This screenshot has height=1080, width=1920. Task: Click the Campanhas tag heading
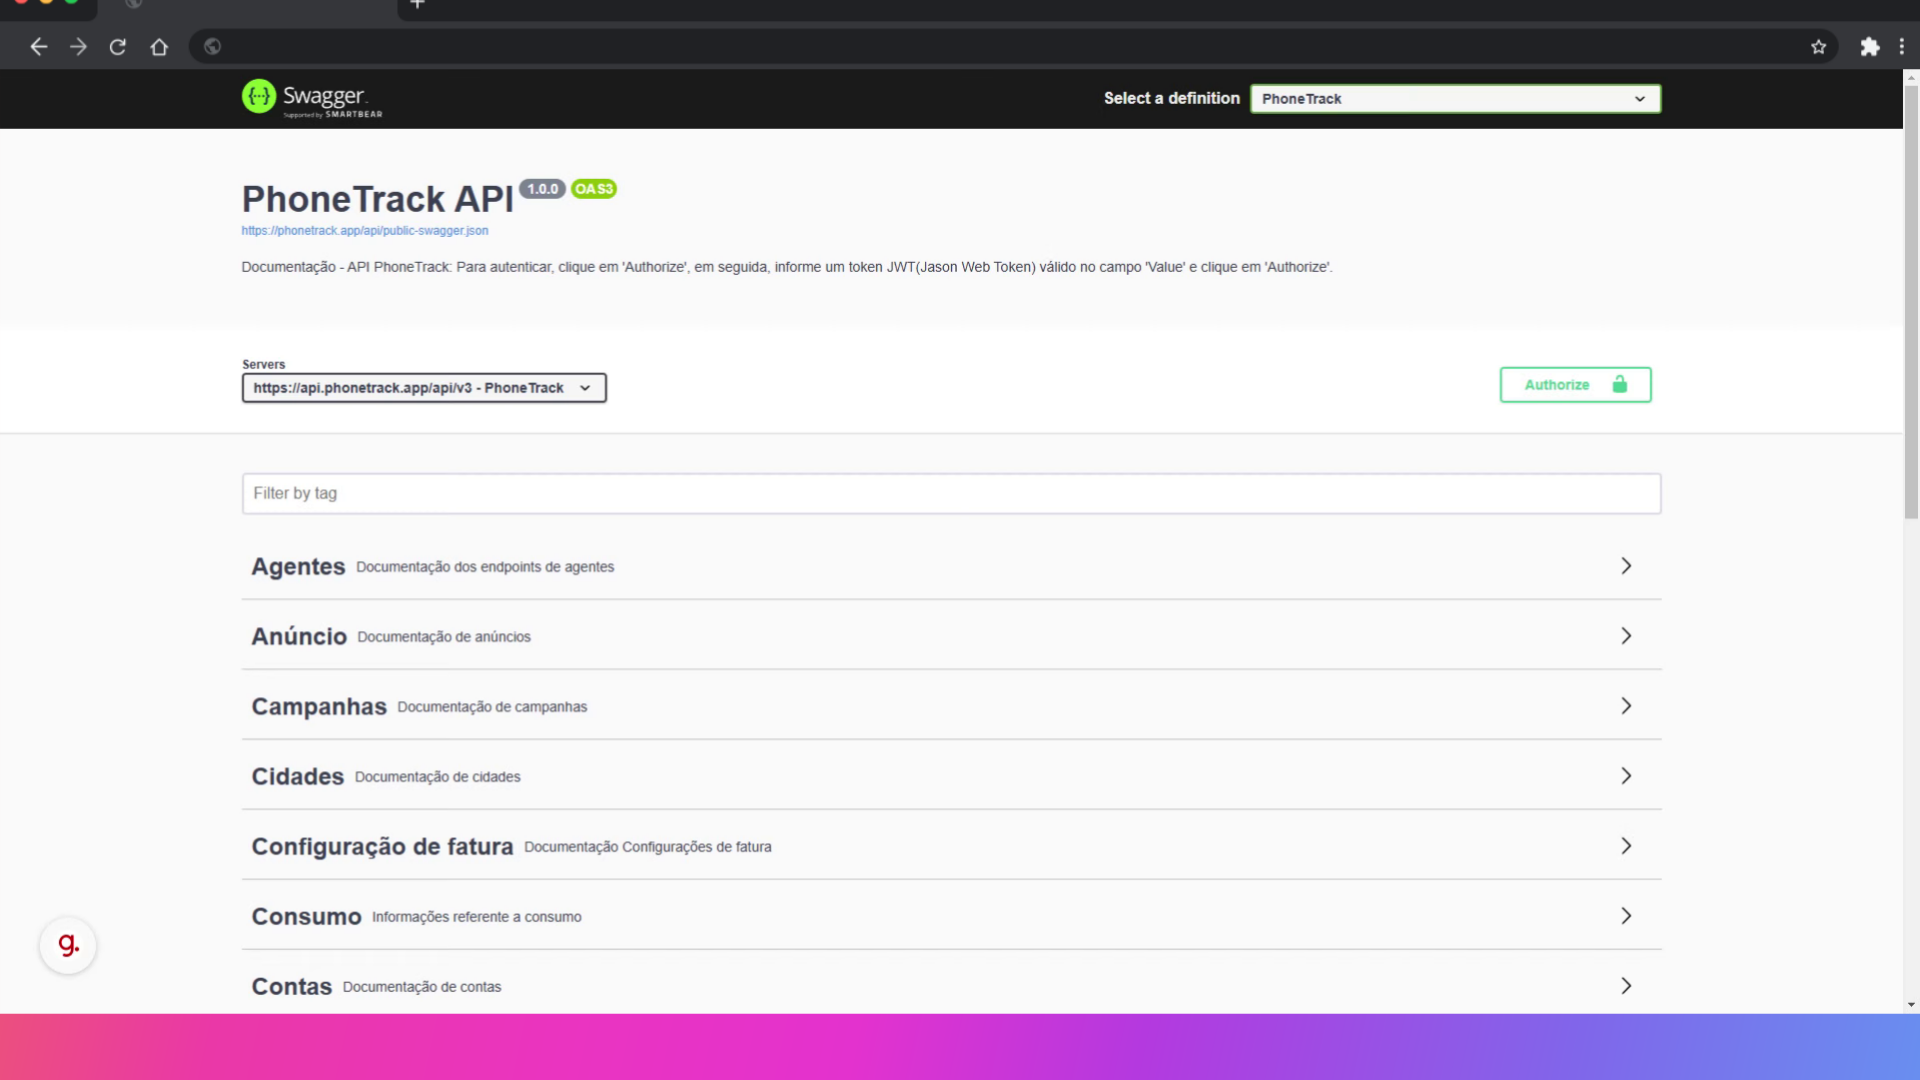319,707
